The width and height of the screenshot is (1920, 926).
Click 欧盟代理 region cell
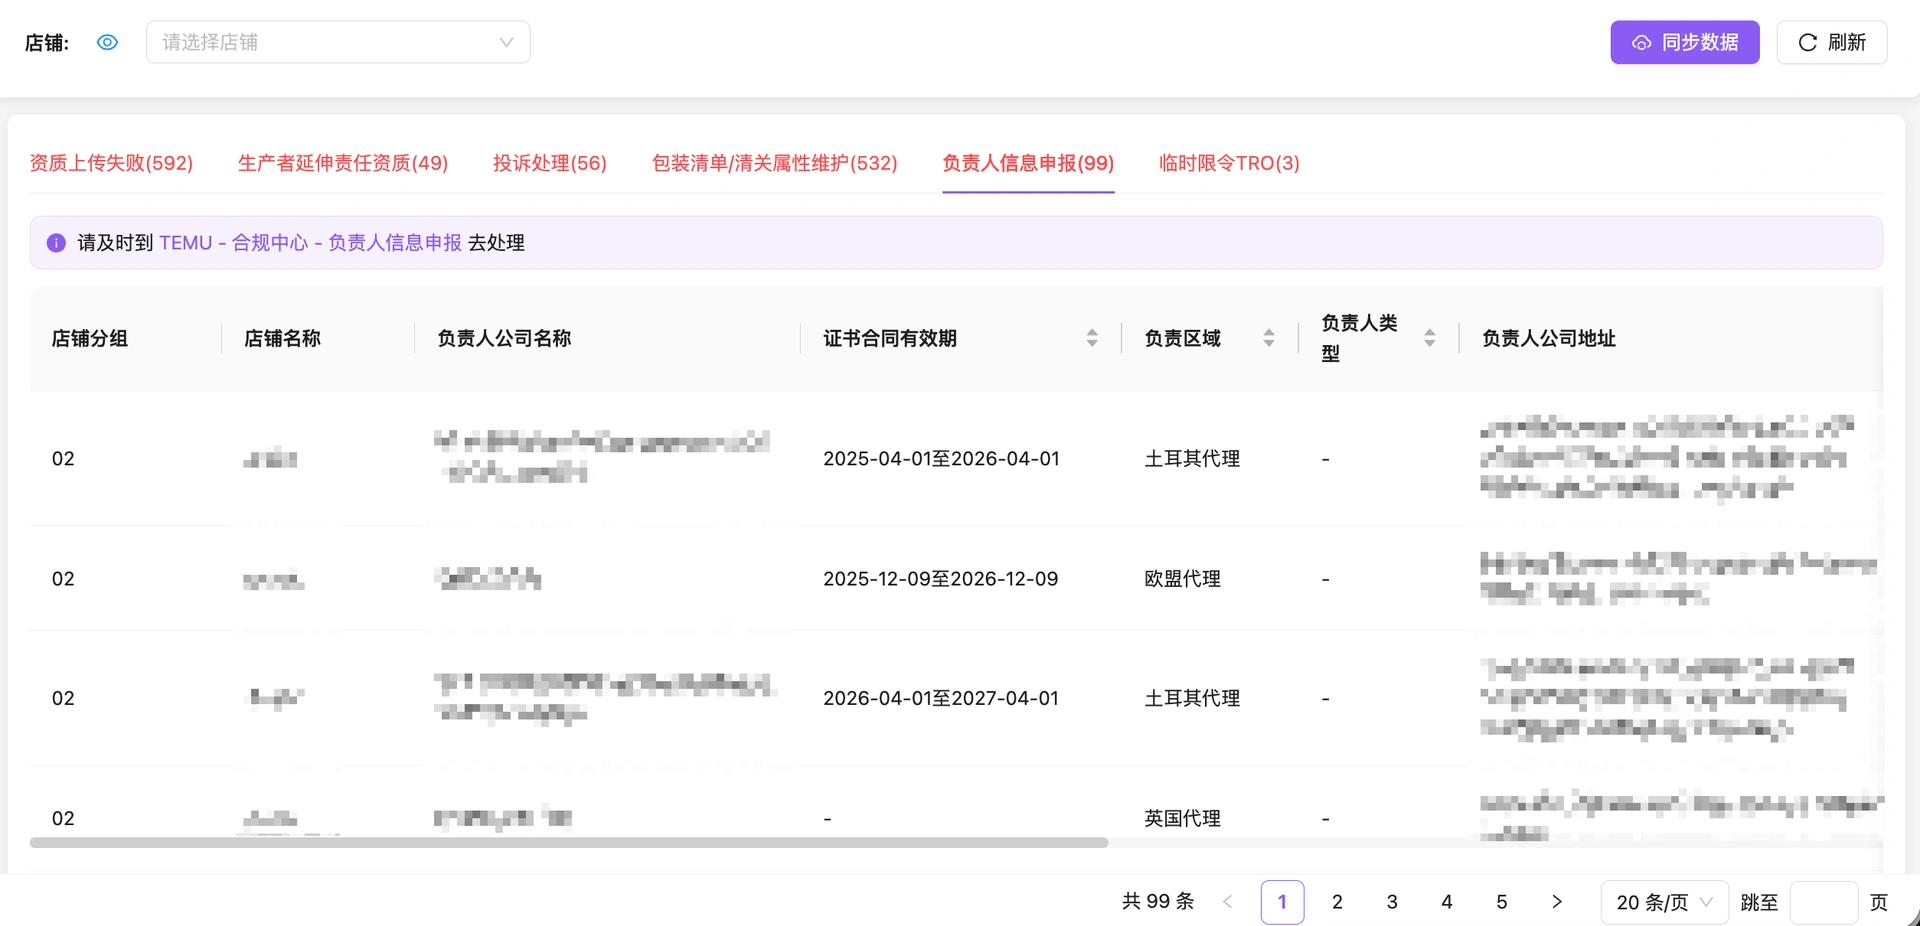1182,578
